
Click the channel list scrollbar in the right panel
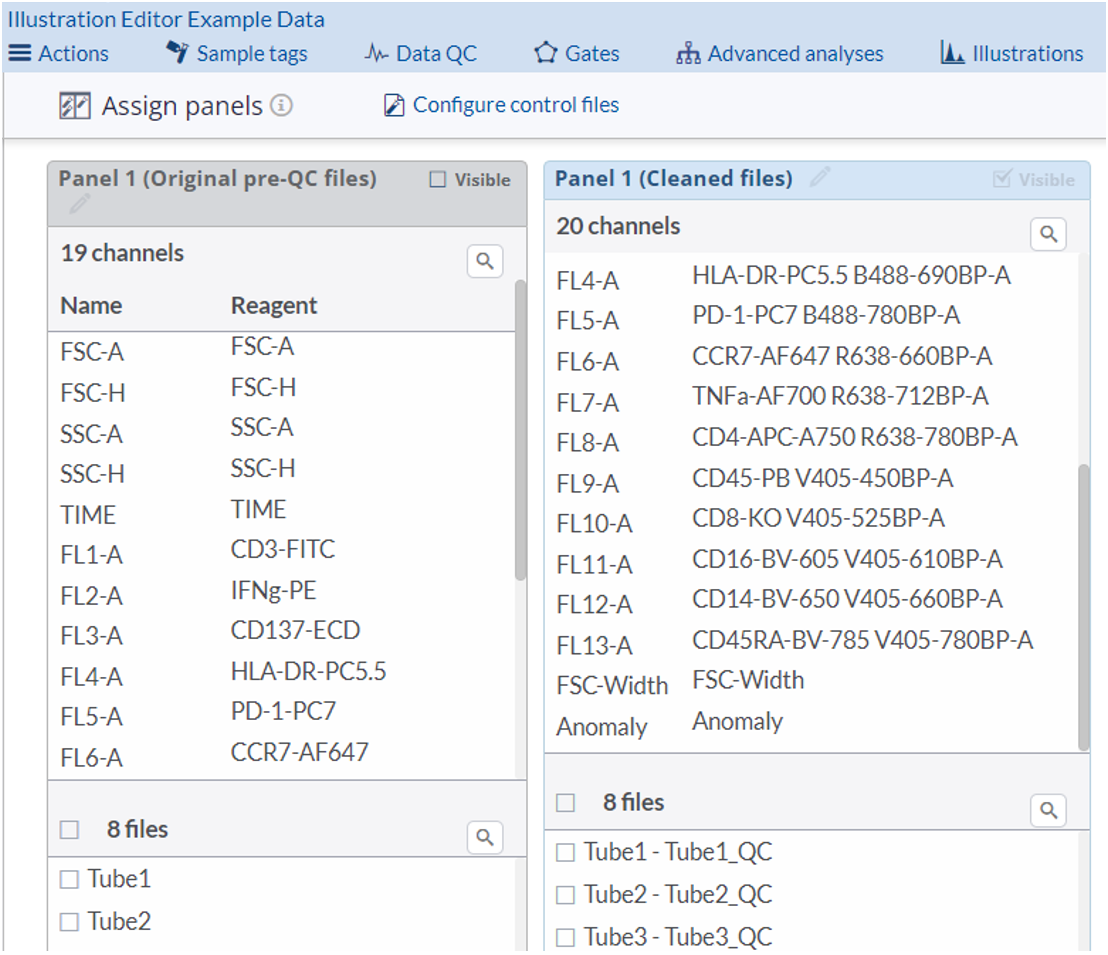(1083, 607)
